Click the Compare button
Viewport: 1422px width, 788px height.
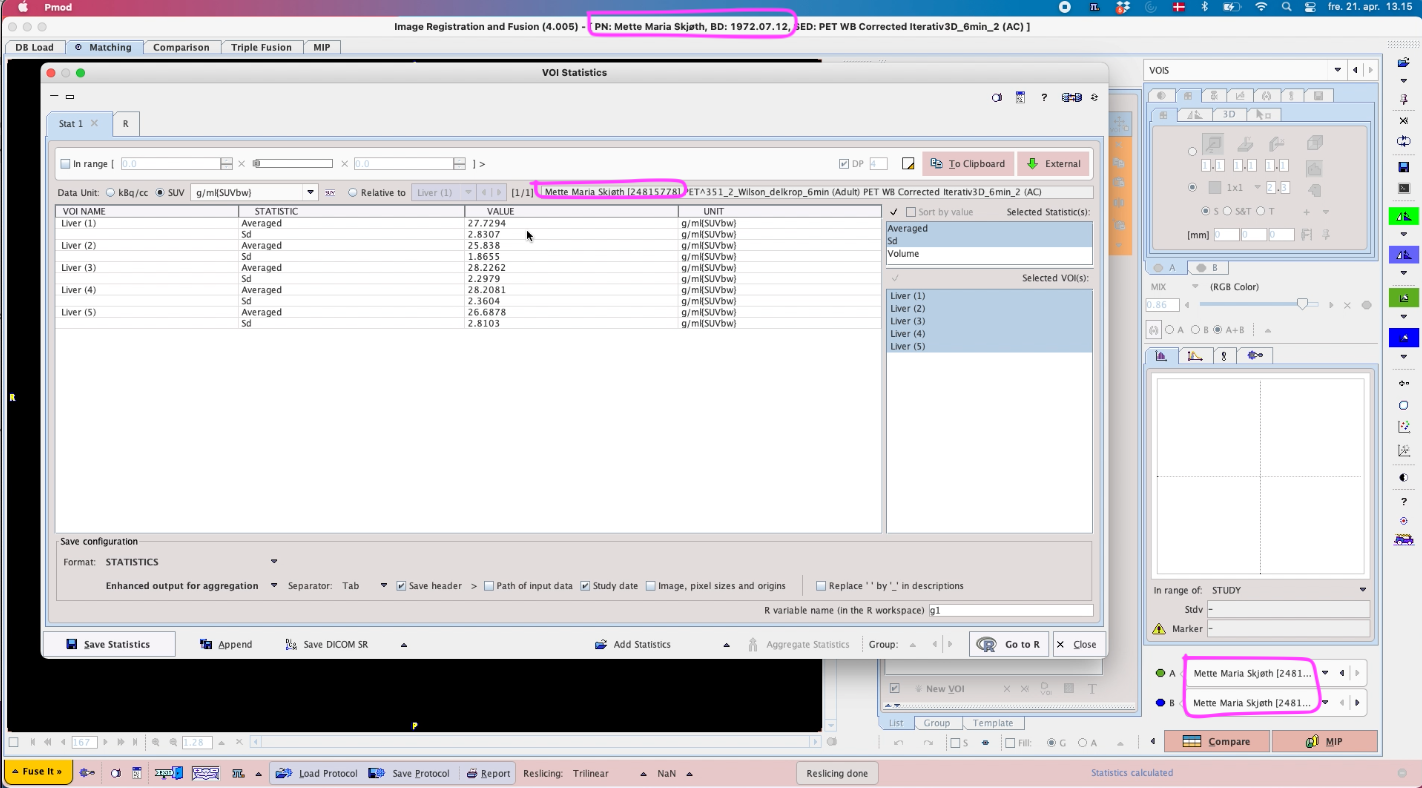1216,741
